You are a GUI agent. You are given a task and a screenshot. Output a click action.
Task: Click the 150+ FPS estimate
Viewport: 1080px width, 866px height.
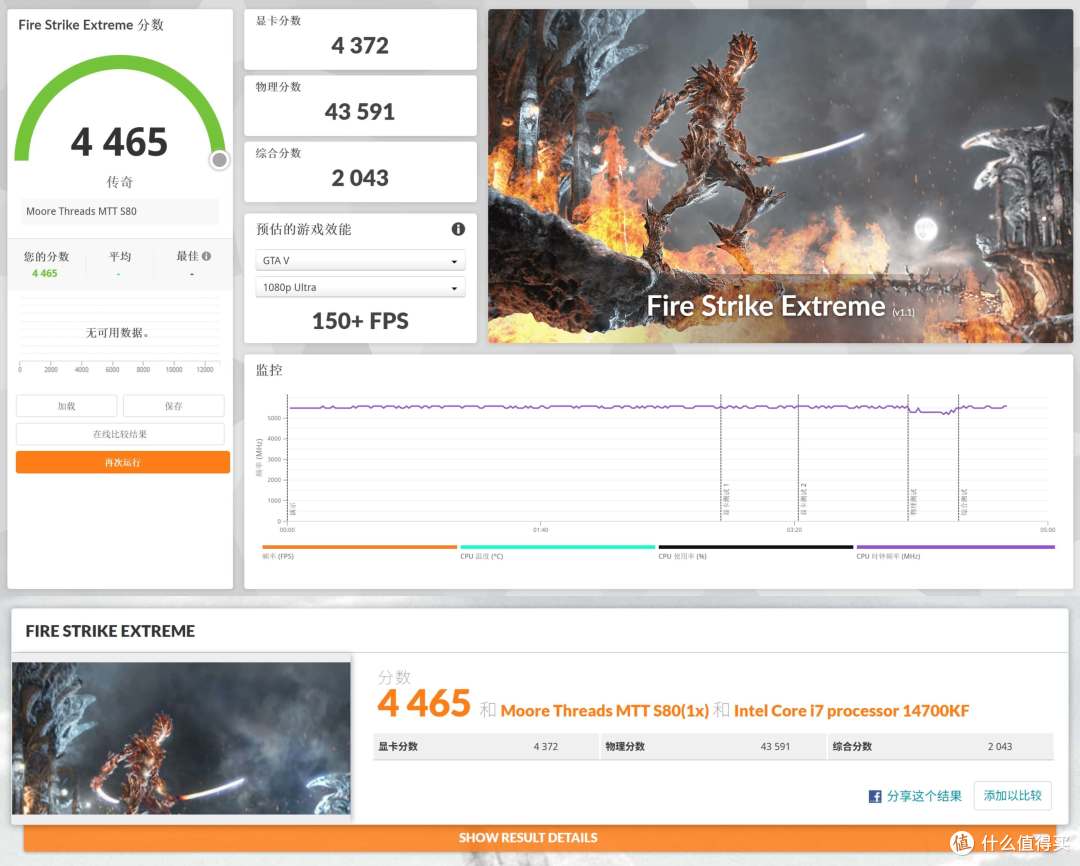(360, 321)
